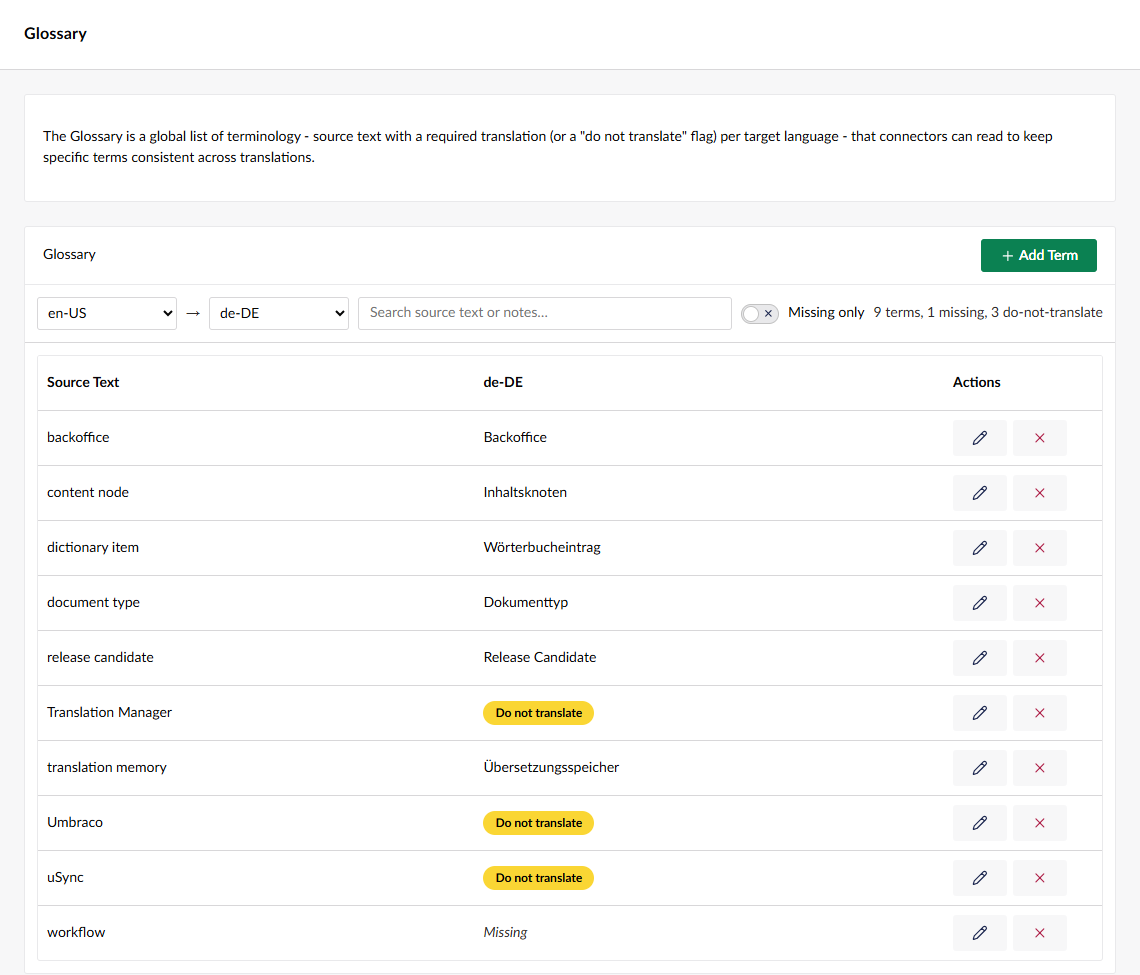Edit the workflow term

[979, 933]
